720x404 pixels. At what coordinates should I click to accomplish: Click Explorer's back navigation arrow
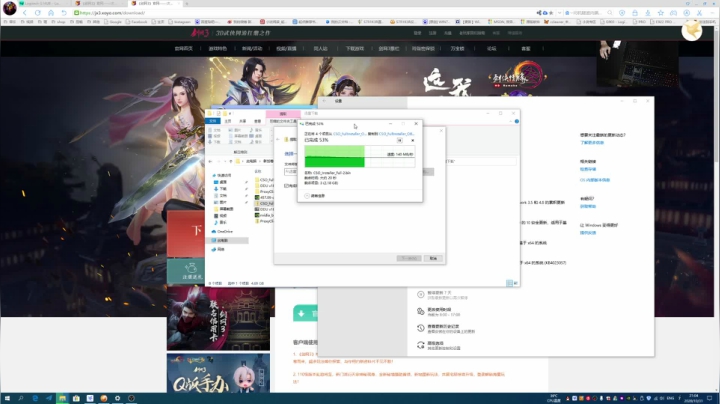click(210, 161)
